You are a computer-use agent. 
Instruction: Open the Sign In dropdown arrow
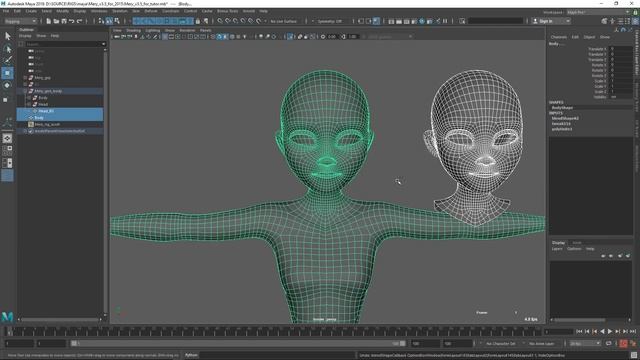click(568, 21)
